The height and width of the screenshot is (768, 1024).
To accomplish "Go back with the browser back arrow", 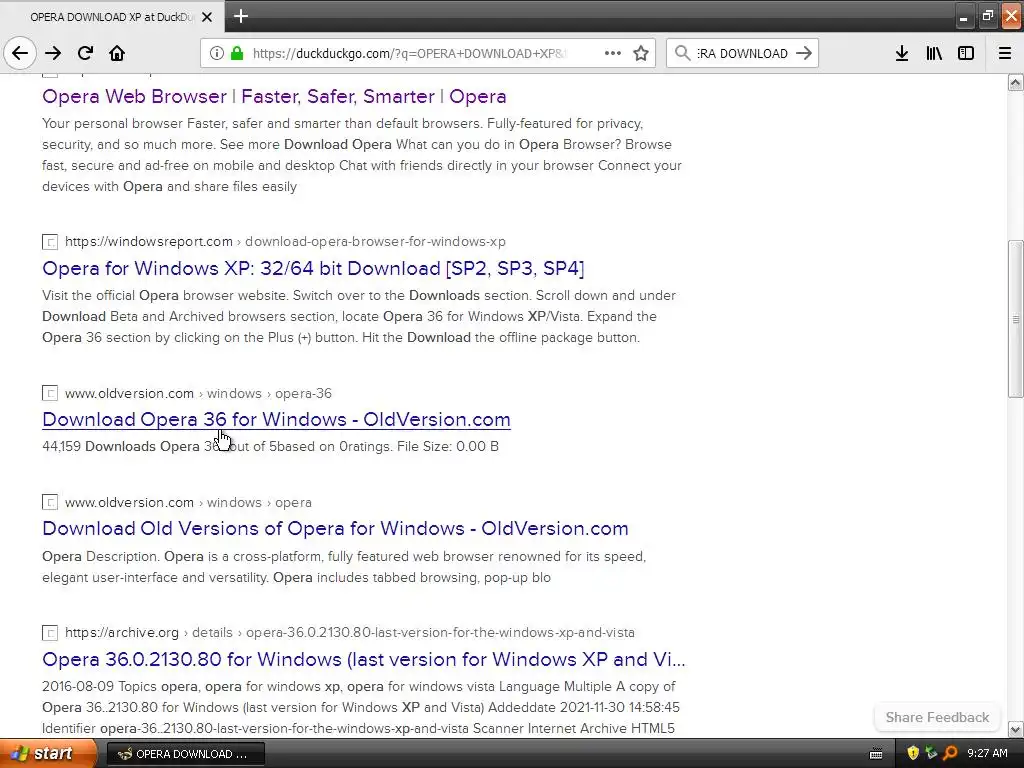I will pos(20,53).
